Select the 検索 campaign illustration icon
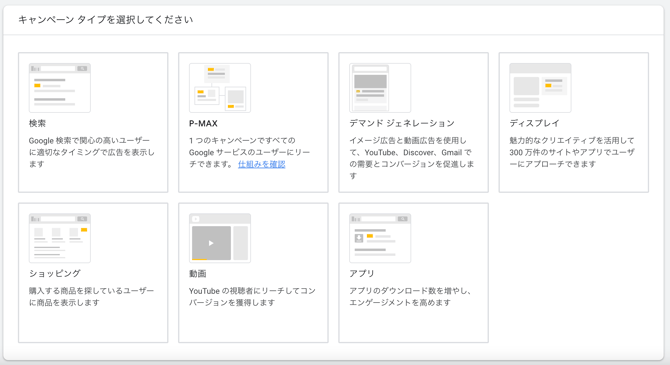Image resolution: width=670 pixels, height=365 pixels. (x=60, y=88)
